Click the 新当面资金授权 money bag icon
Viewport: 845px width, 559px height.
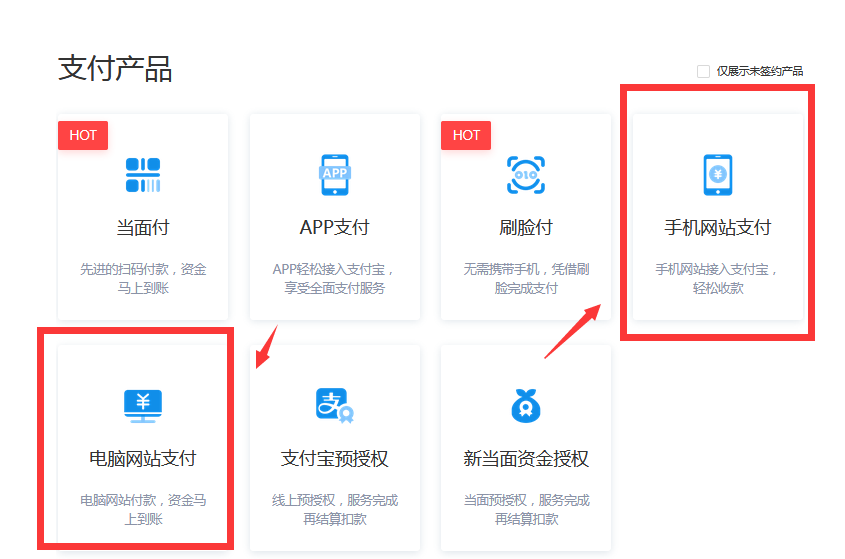[x=525, y=405]
